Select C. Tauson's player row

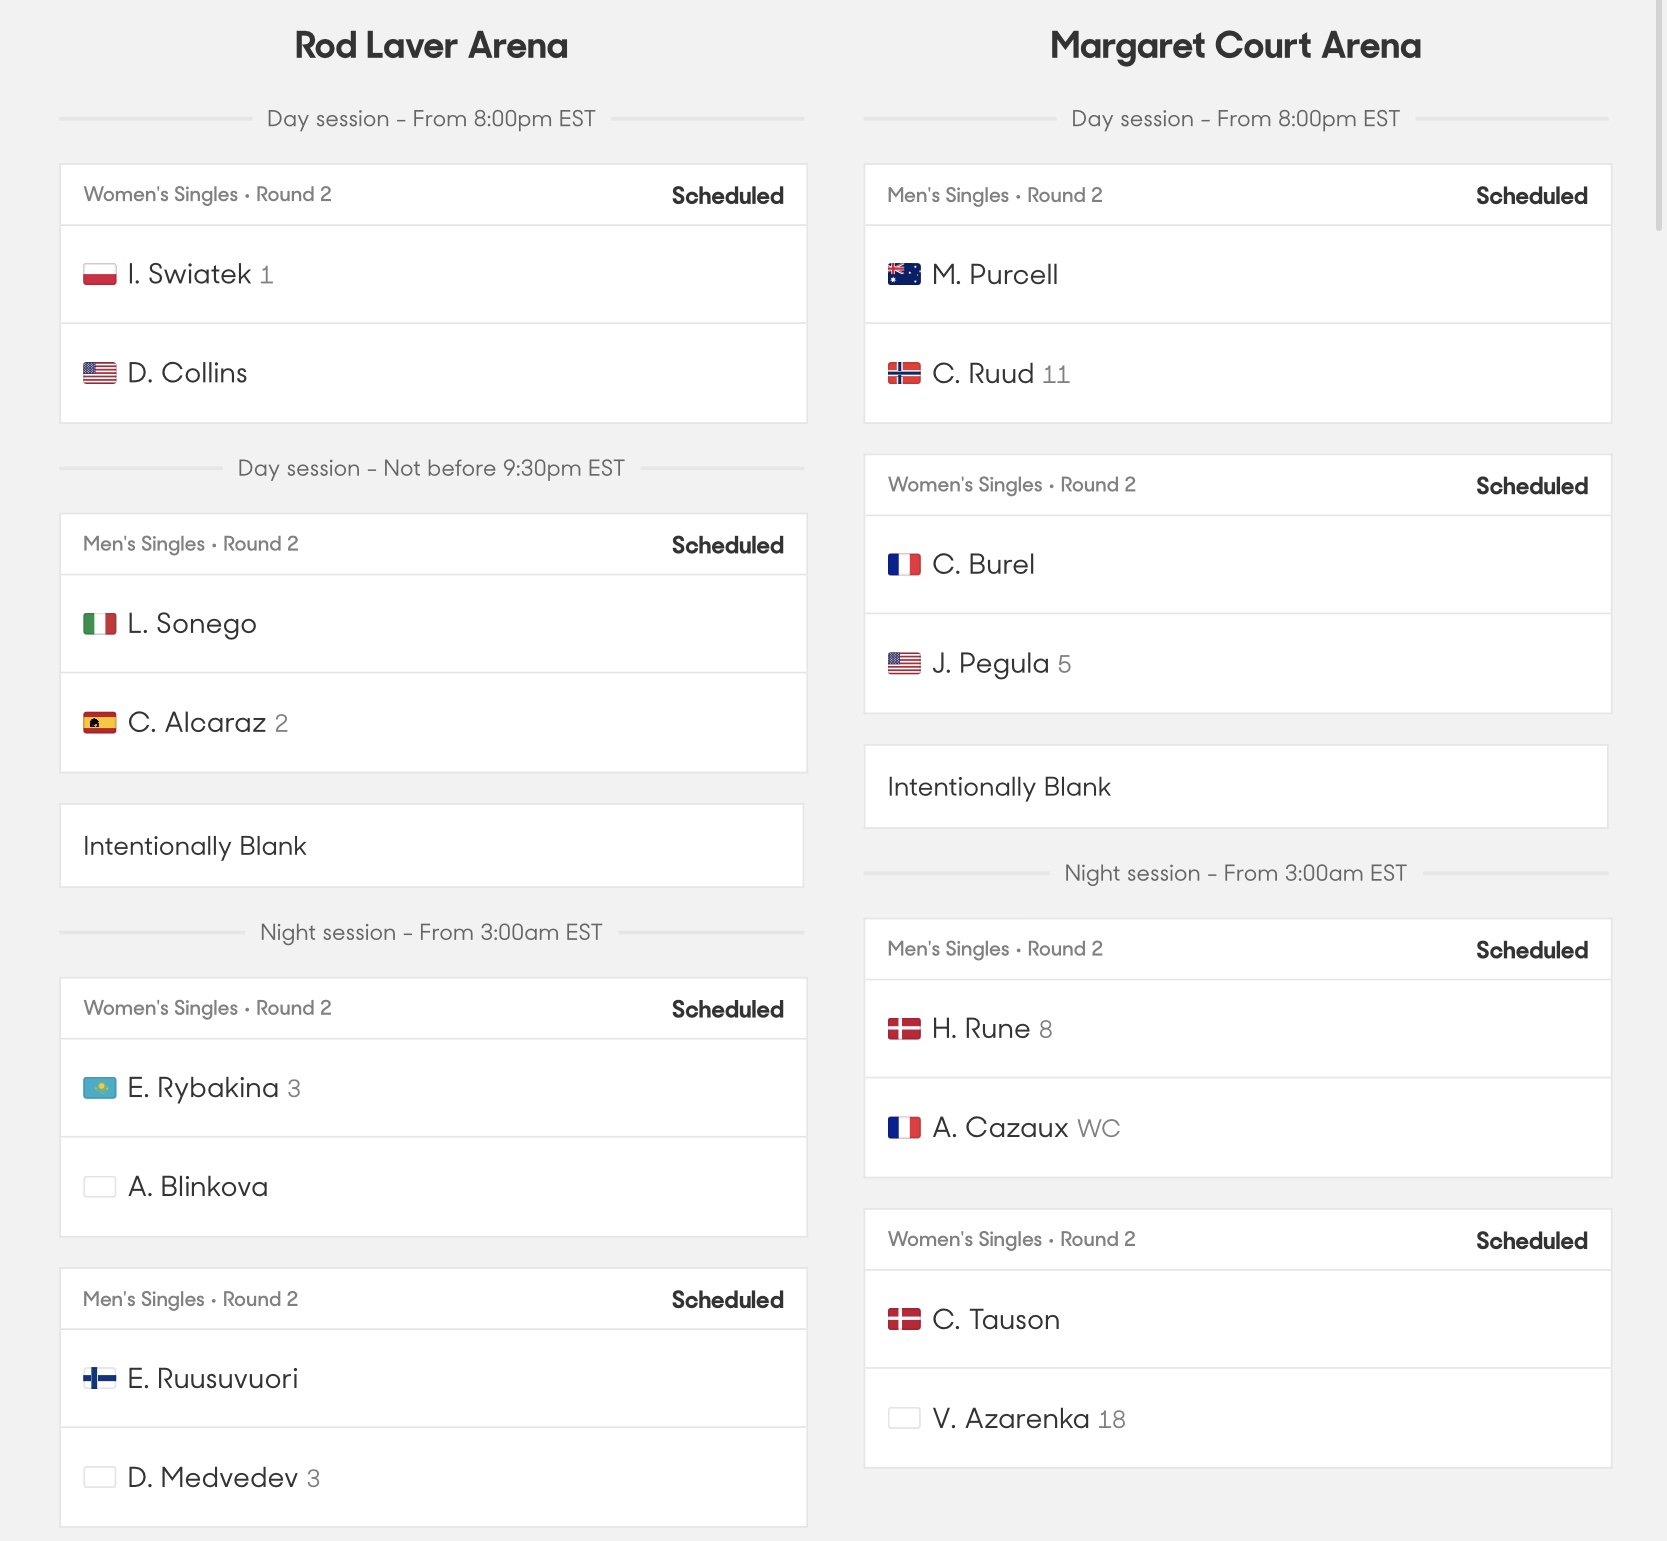pos(1237,1319)
